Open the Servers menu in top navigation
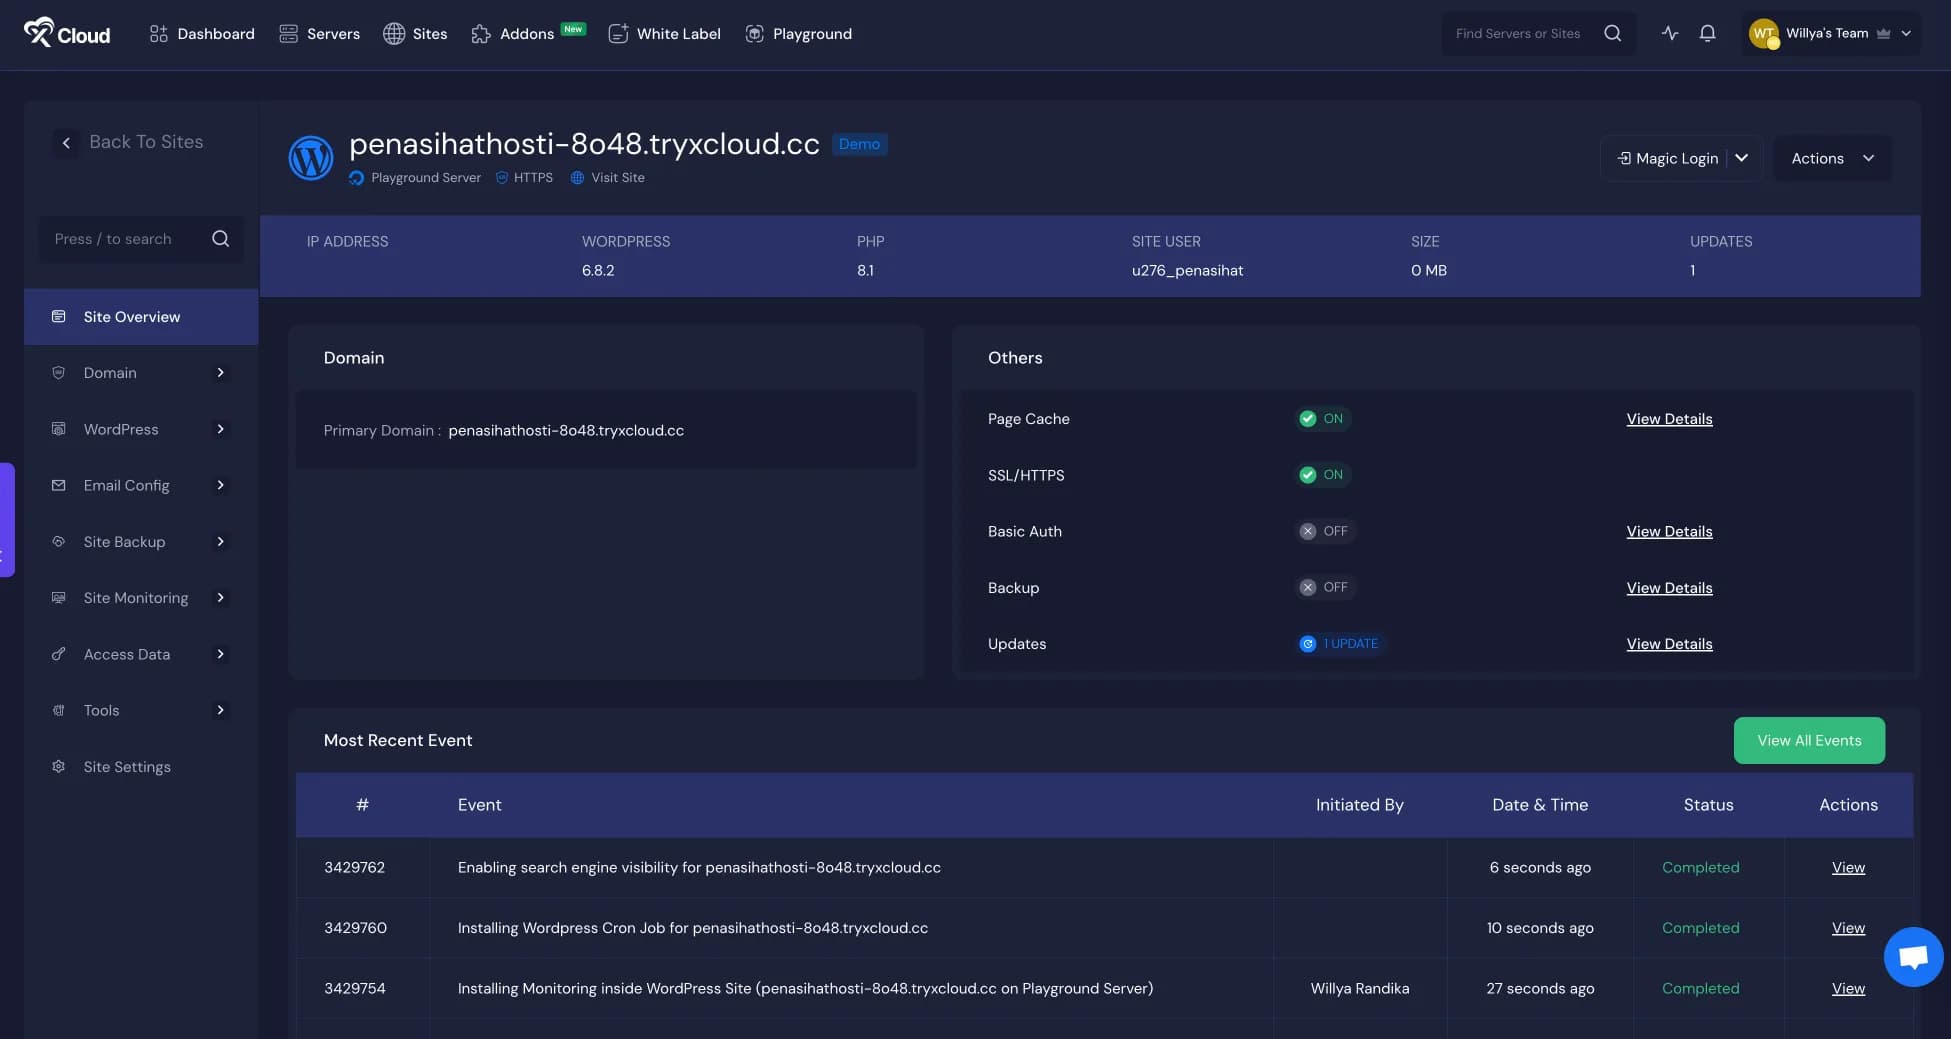The image size is (1951, 1039). coord(319,33)
